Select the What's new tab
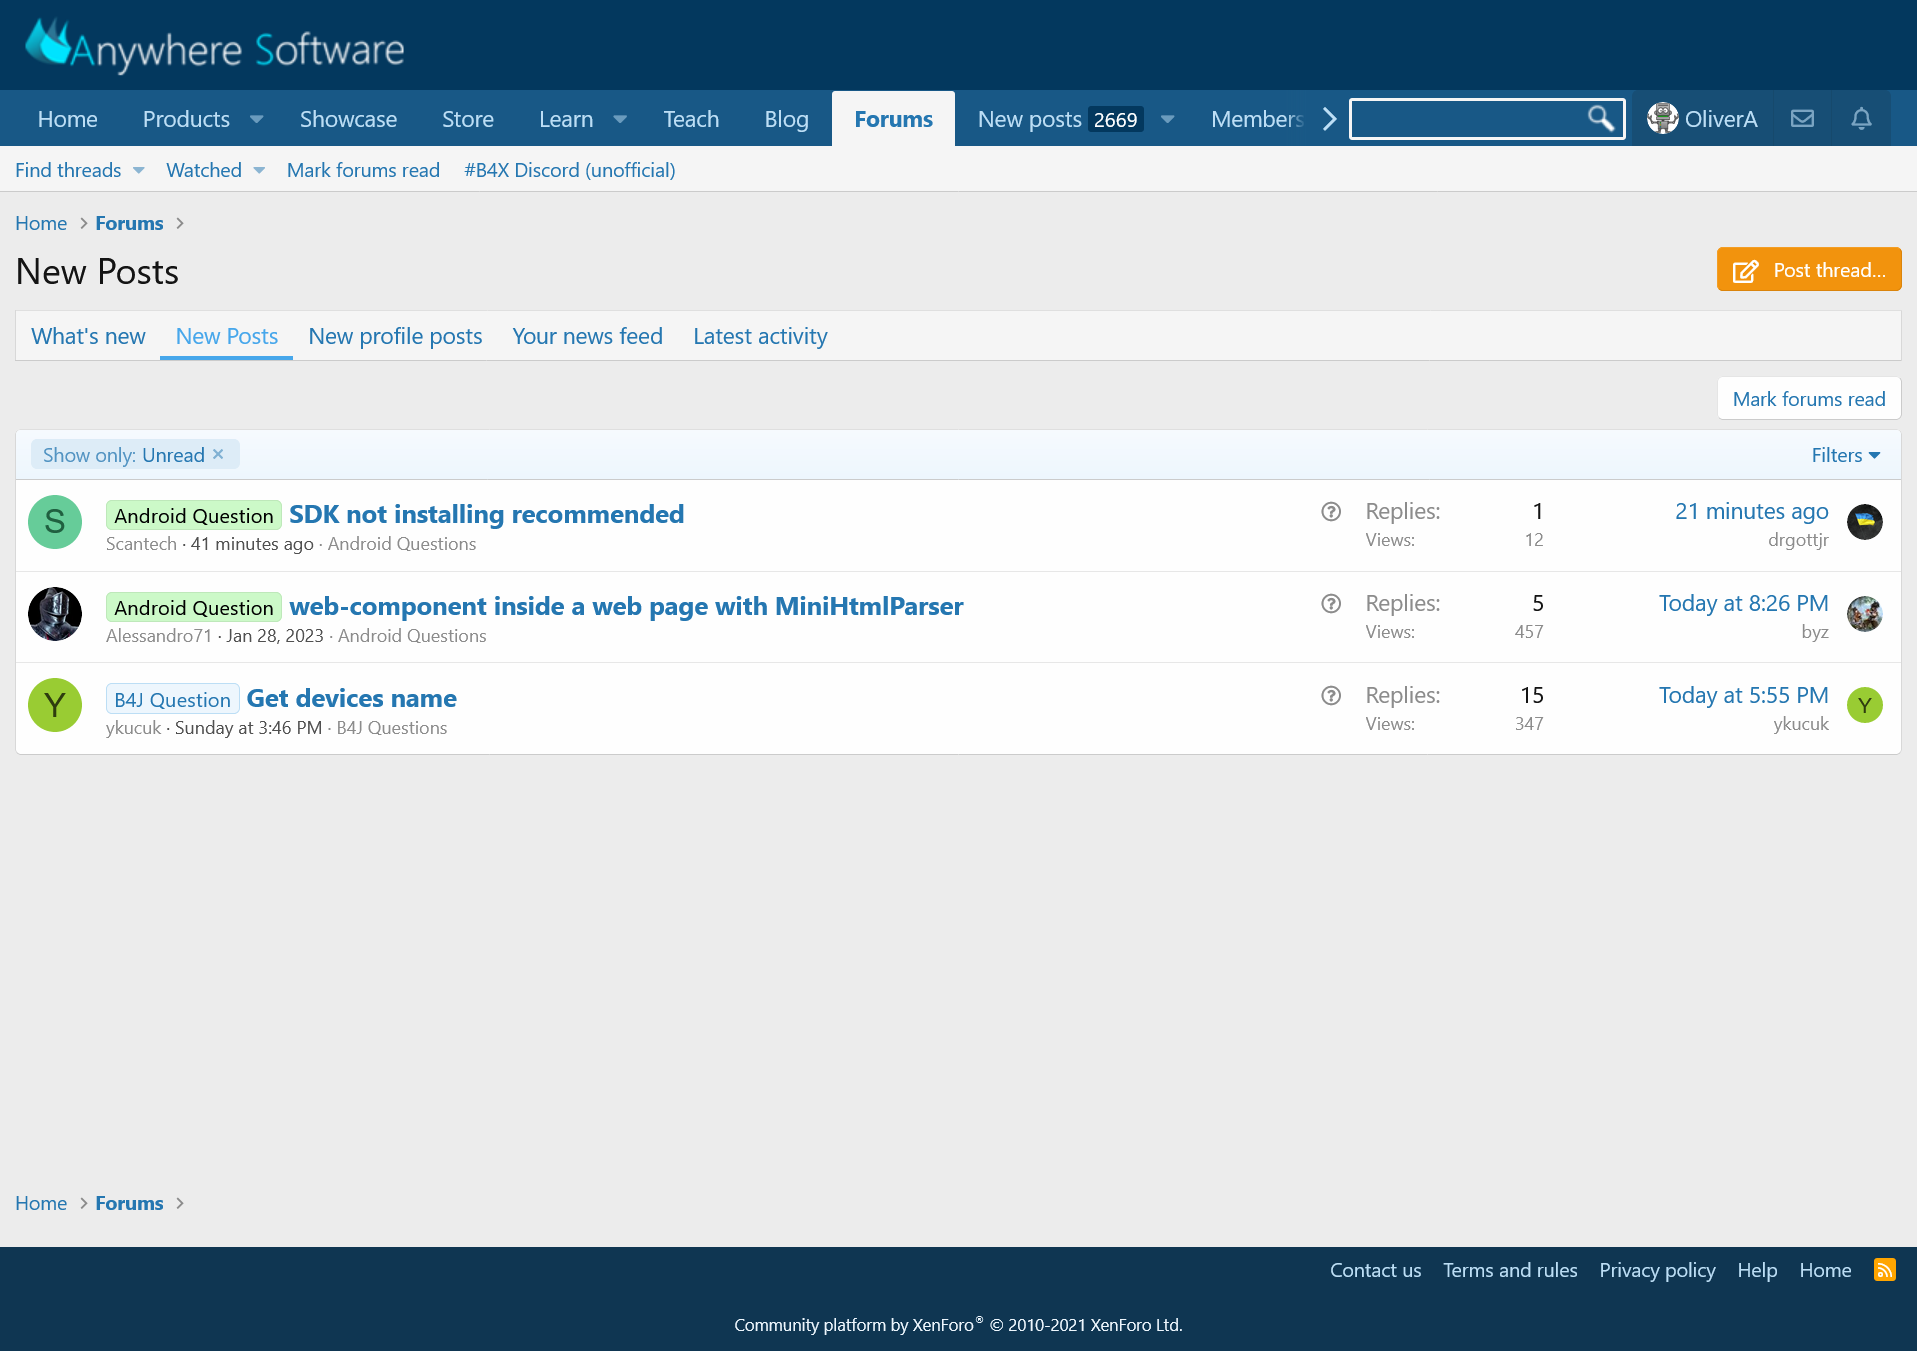 tap(88, 336)
